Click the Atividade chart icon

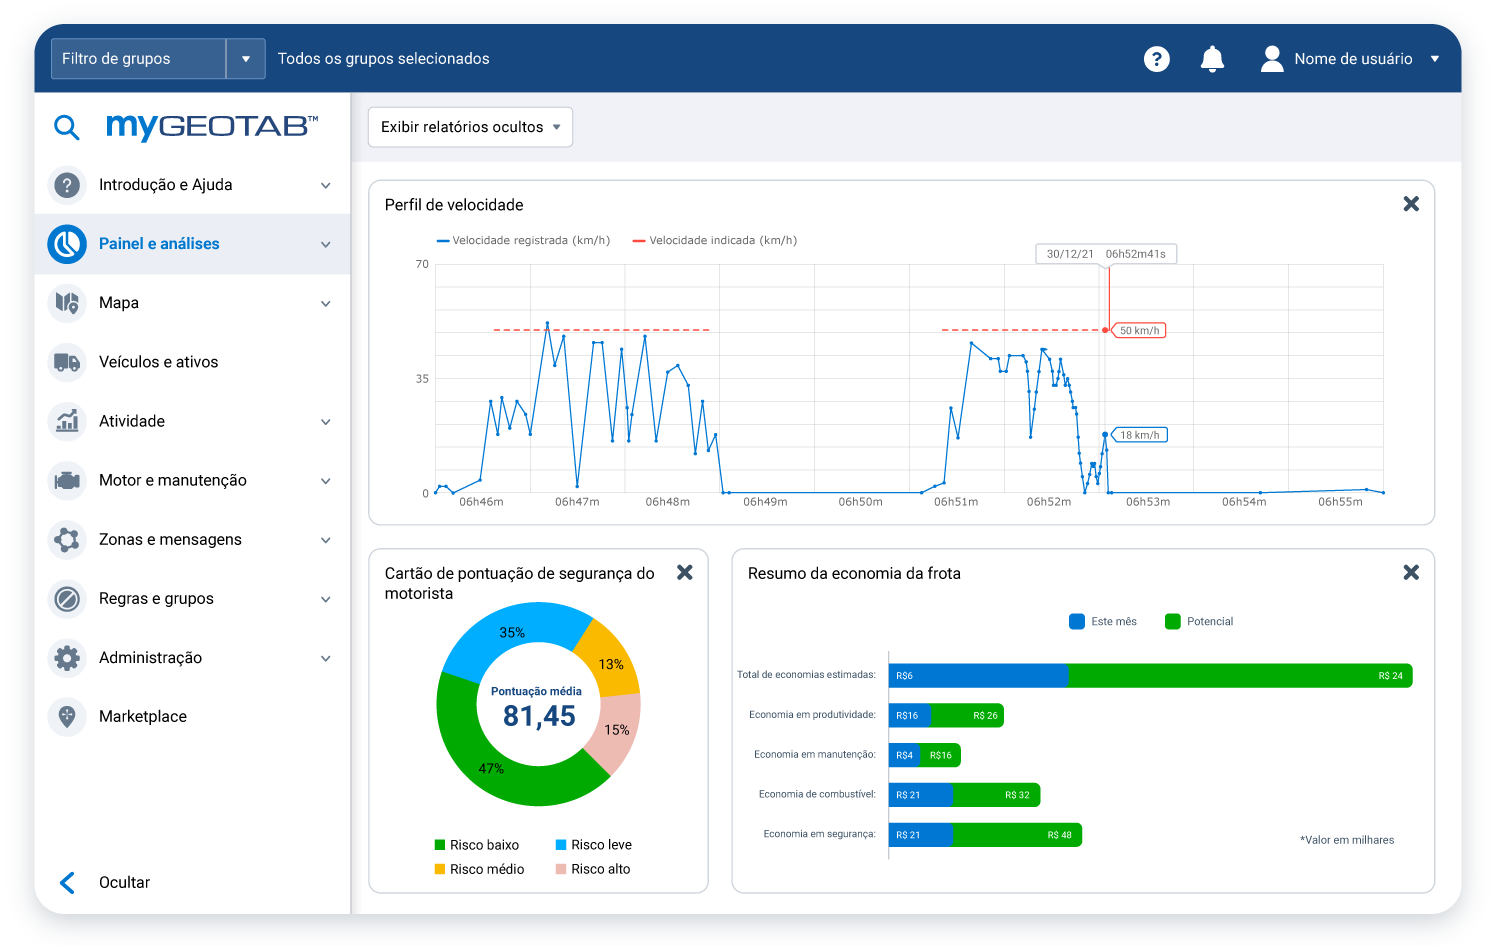pyautogui.click(x=67, y=421)
